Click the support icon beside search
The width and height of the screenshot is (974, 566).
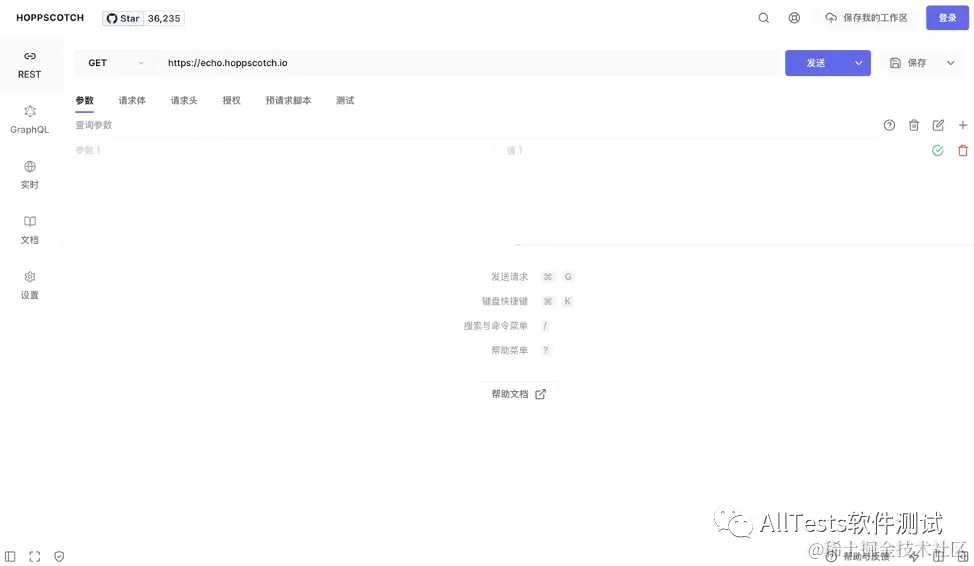(794, 18)
